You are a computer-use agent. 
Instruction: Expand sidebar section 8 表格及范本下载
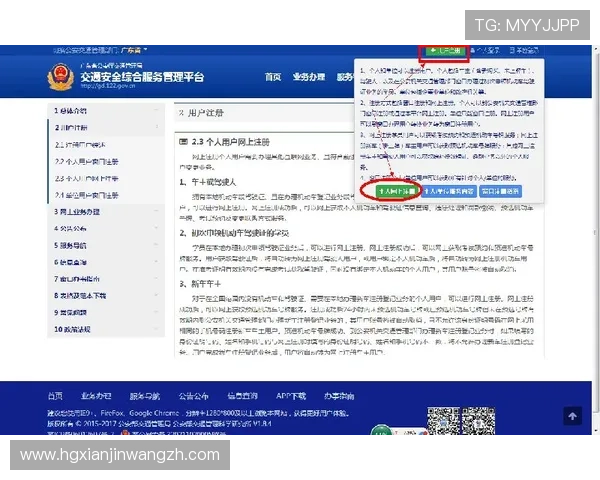click(106, 296)
